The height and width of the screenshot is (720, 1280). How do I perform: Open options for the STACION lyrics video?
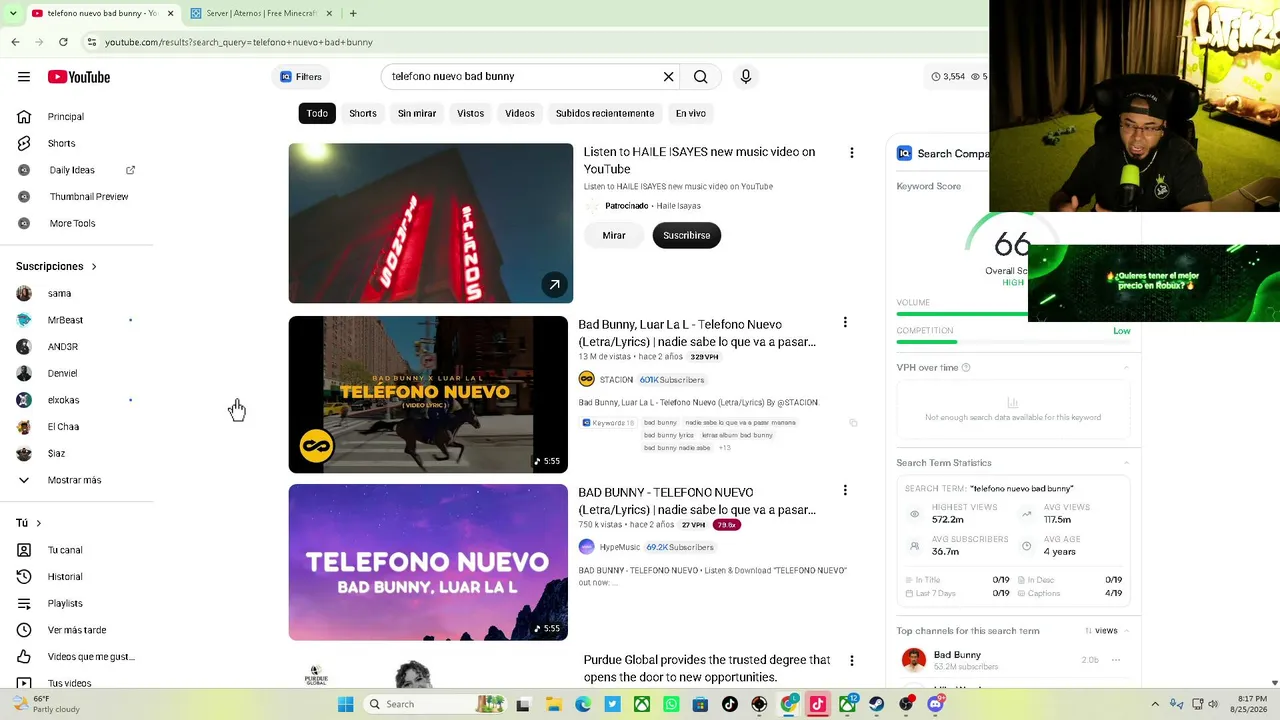point(845,322)
